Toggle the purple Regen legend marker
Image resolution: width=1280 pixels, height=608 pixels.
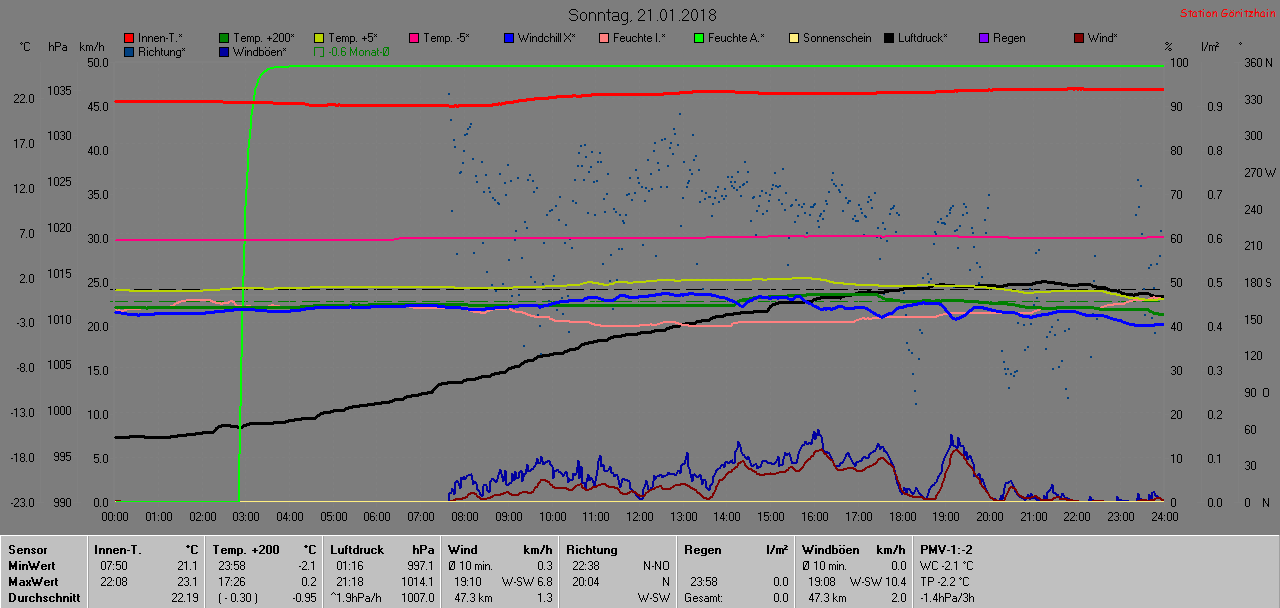point(984,38)
